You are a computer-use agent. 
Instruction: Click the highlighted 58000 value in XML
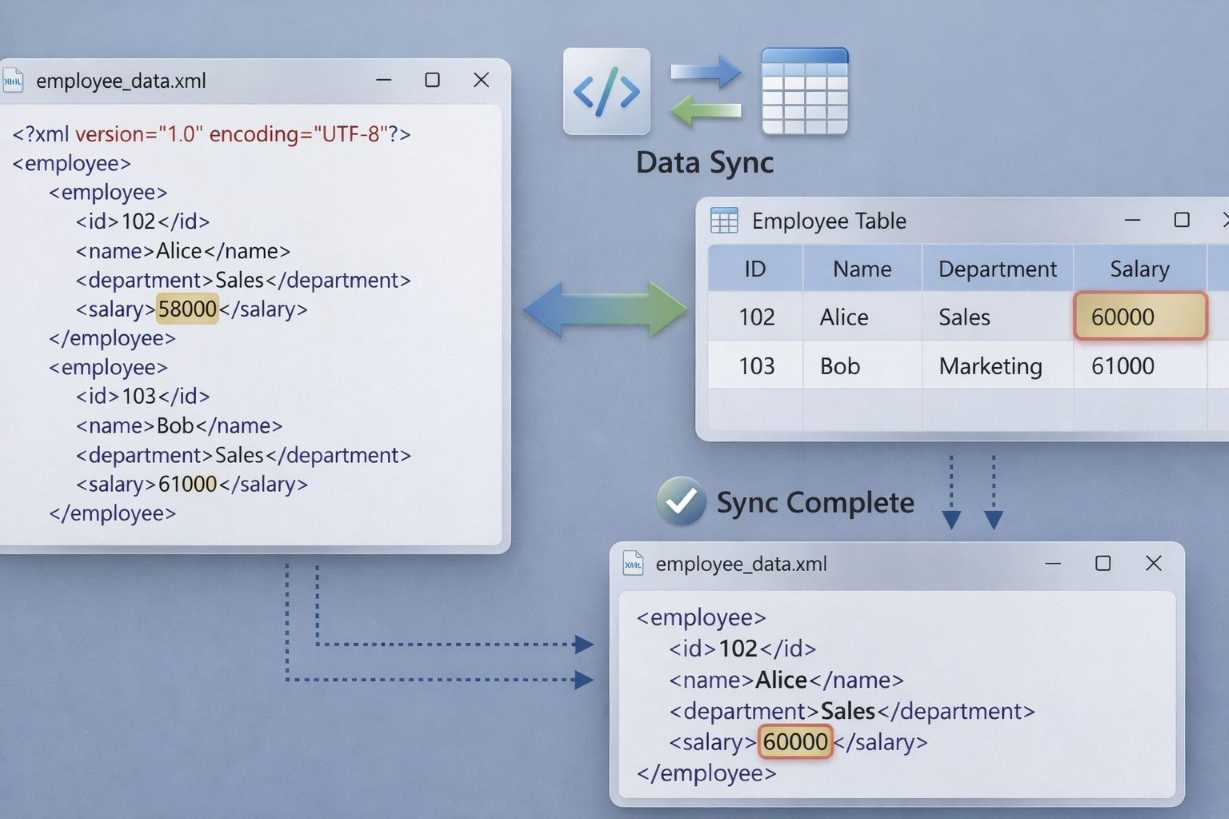coord(187,309)
